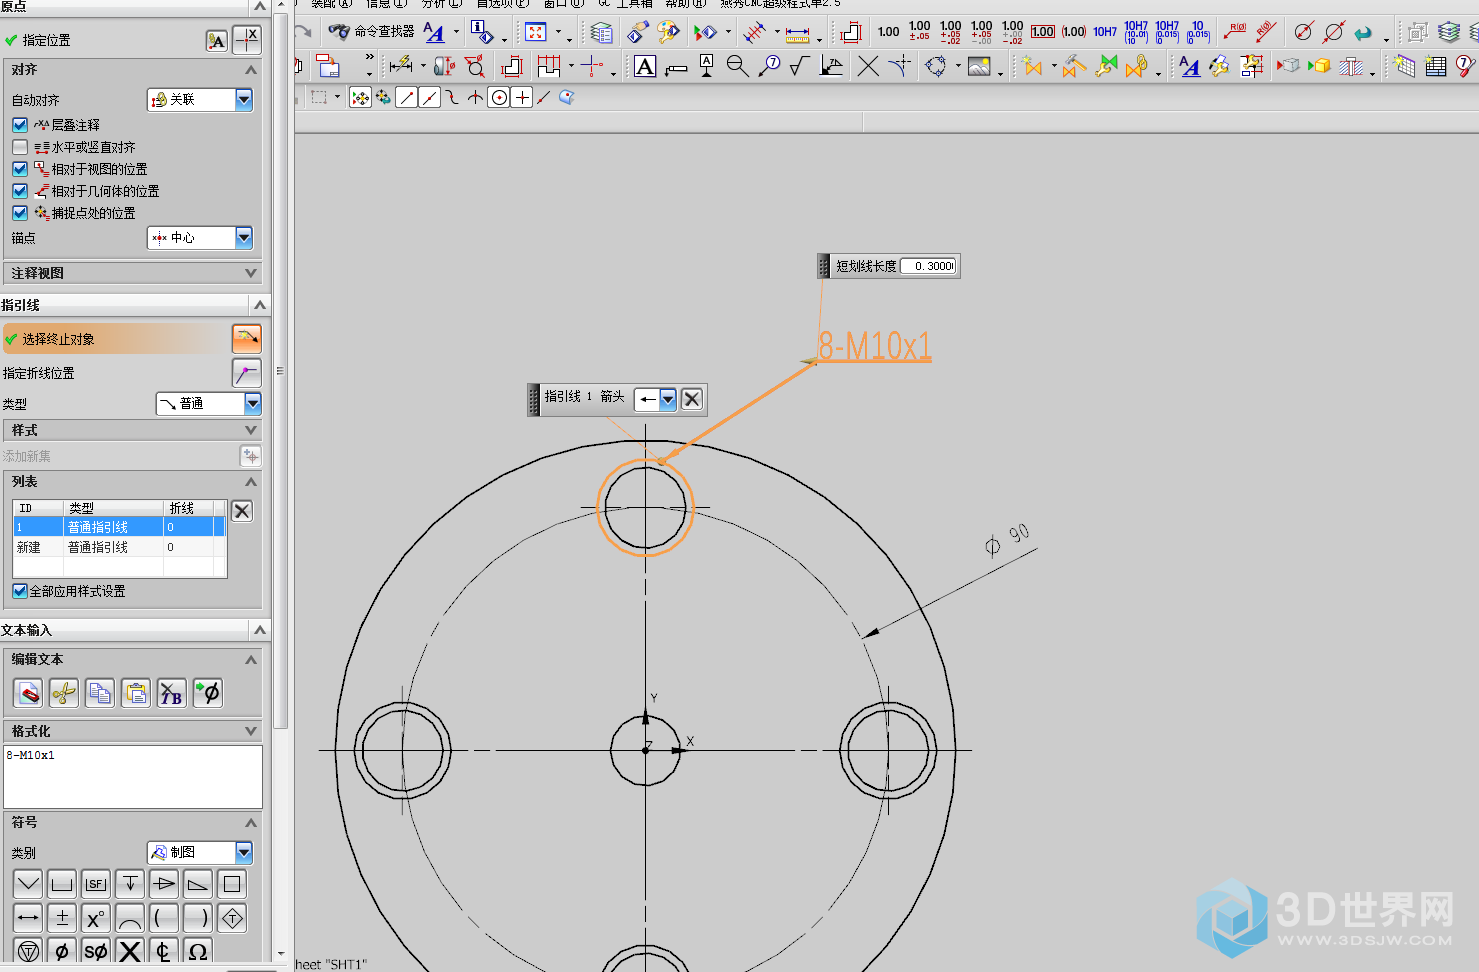Insert the plus-minus symbol
The height and width of the screenshot is (972, 1479).
tap(62, 918)
